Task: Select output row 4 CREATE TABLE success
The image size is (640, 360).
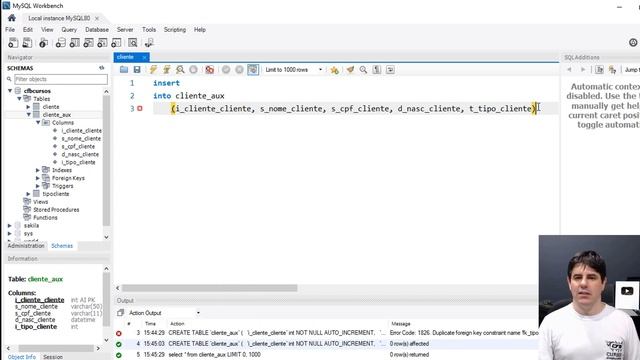Action: pyautogui.click(x=327, y=344)
